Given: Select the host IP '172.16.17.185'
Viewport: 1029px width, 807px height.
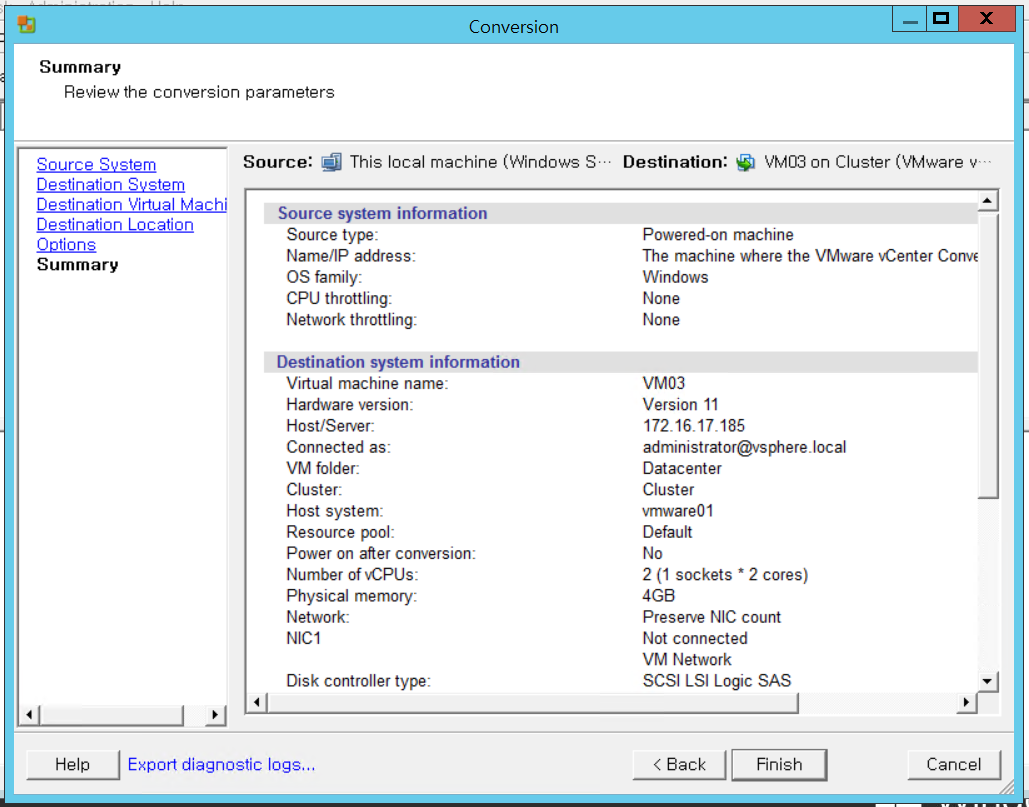Looking at the screenshot, I should click(694, 426).
